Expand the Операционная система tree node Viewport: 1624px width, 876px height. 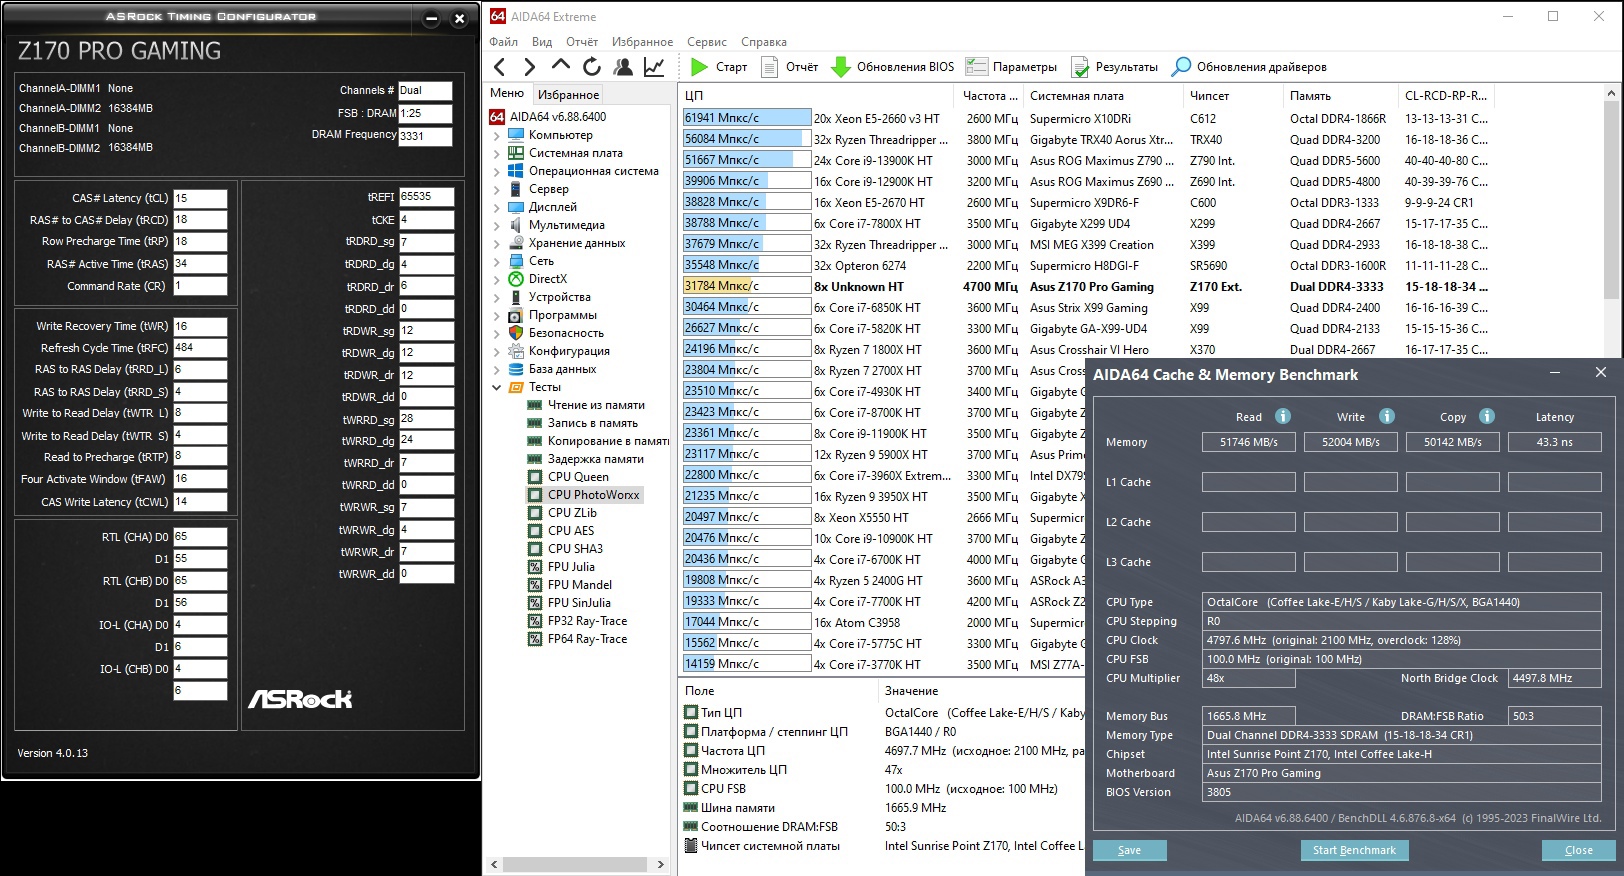pos(497,171)
